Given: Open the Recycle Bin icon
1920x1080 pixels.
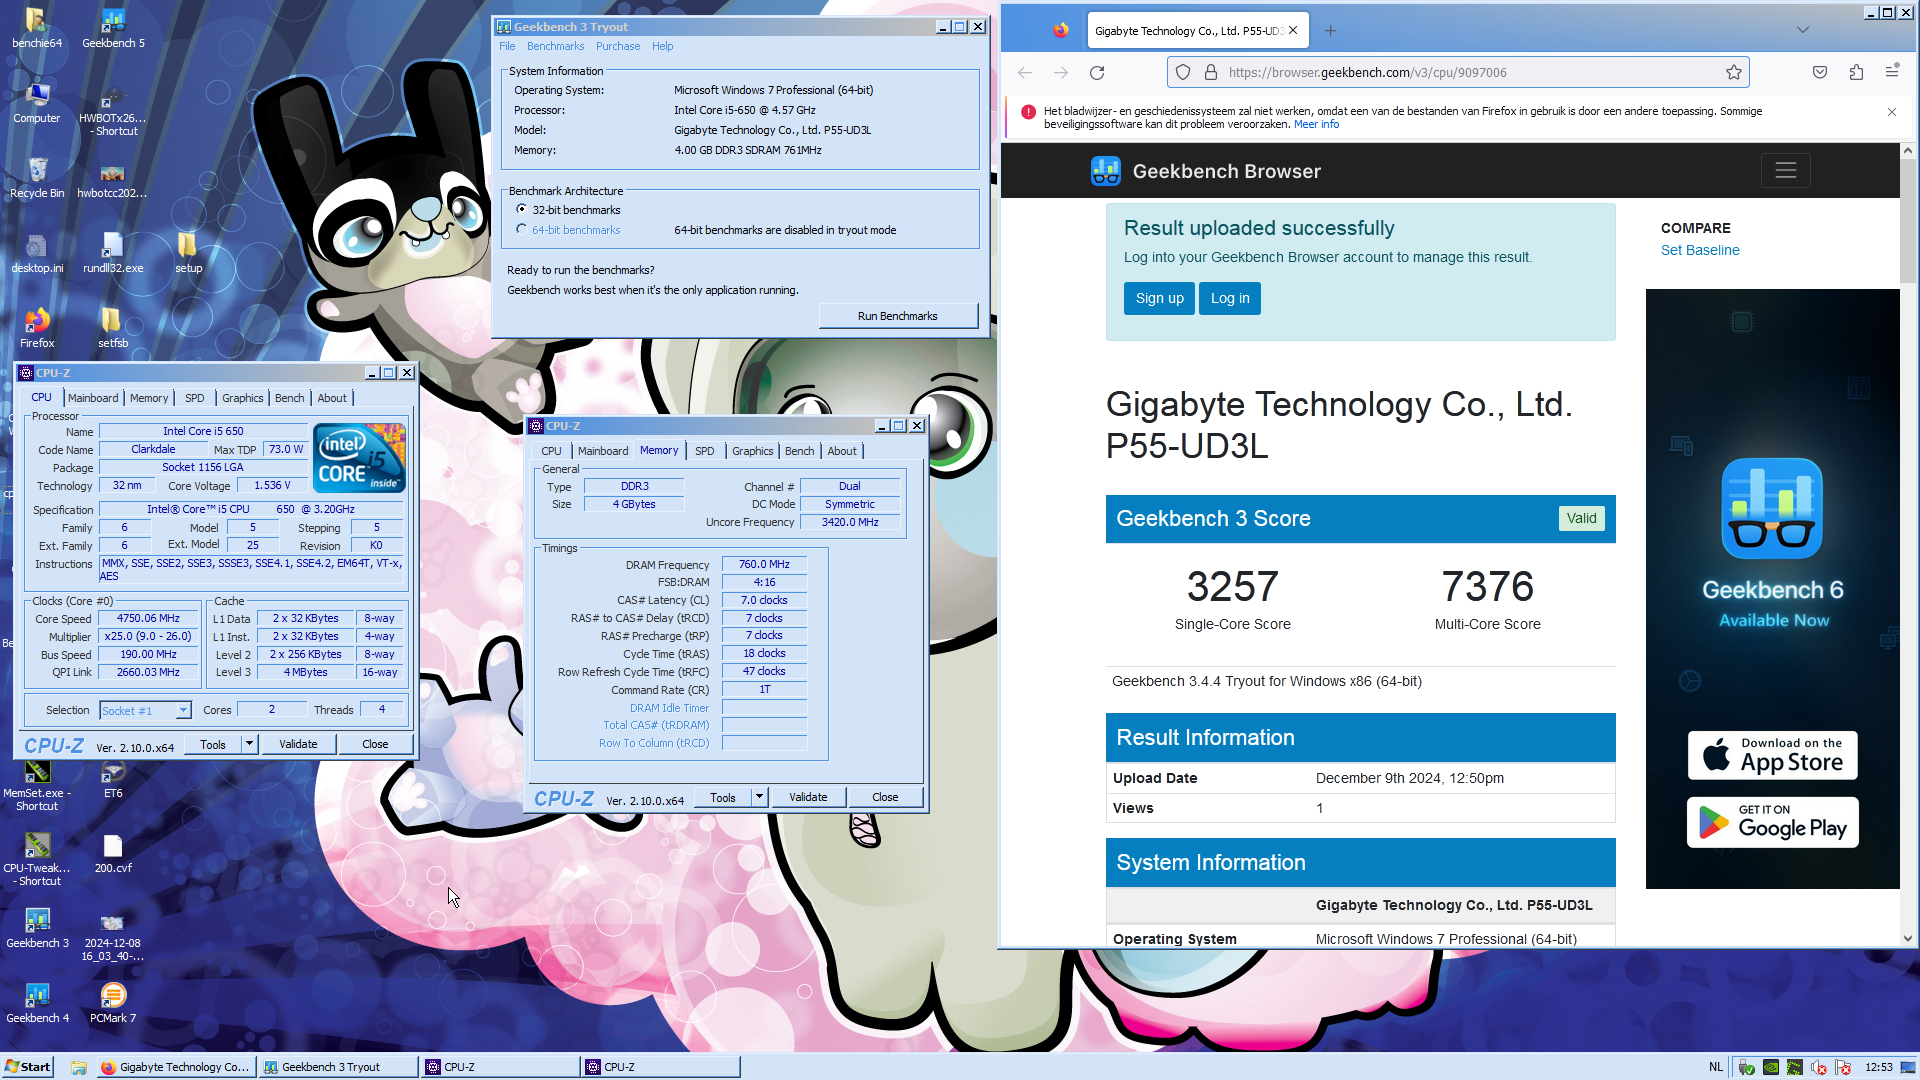Looking at the screenshot, I should 36,177.
